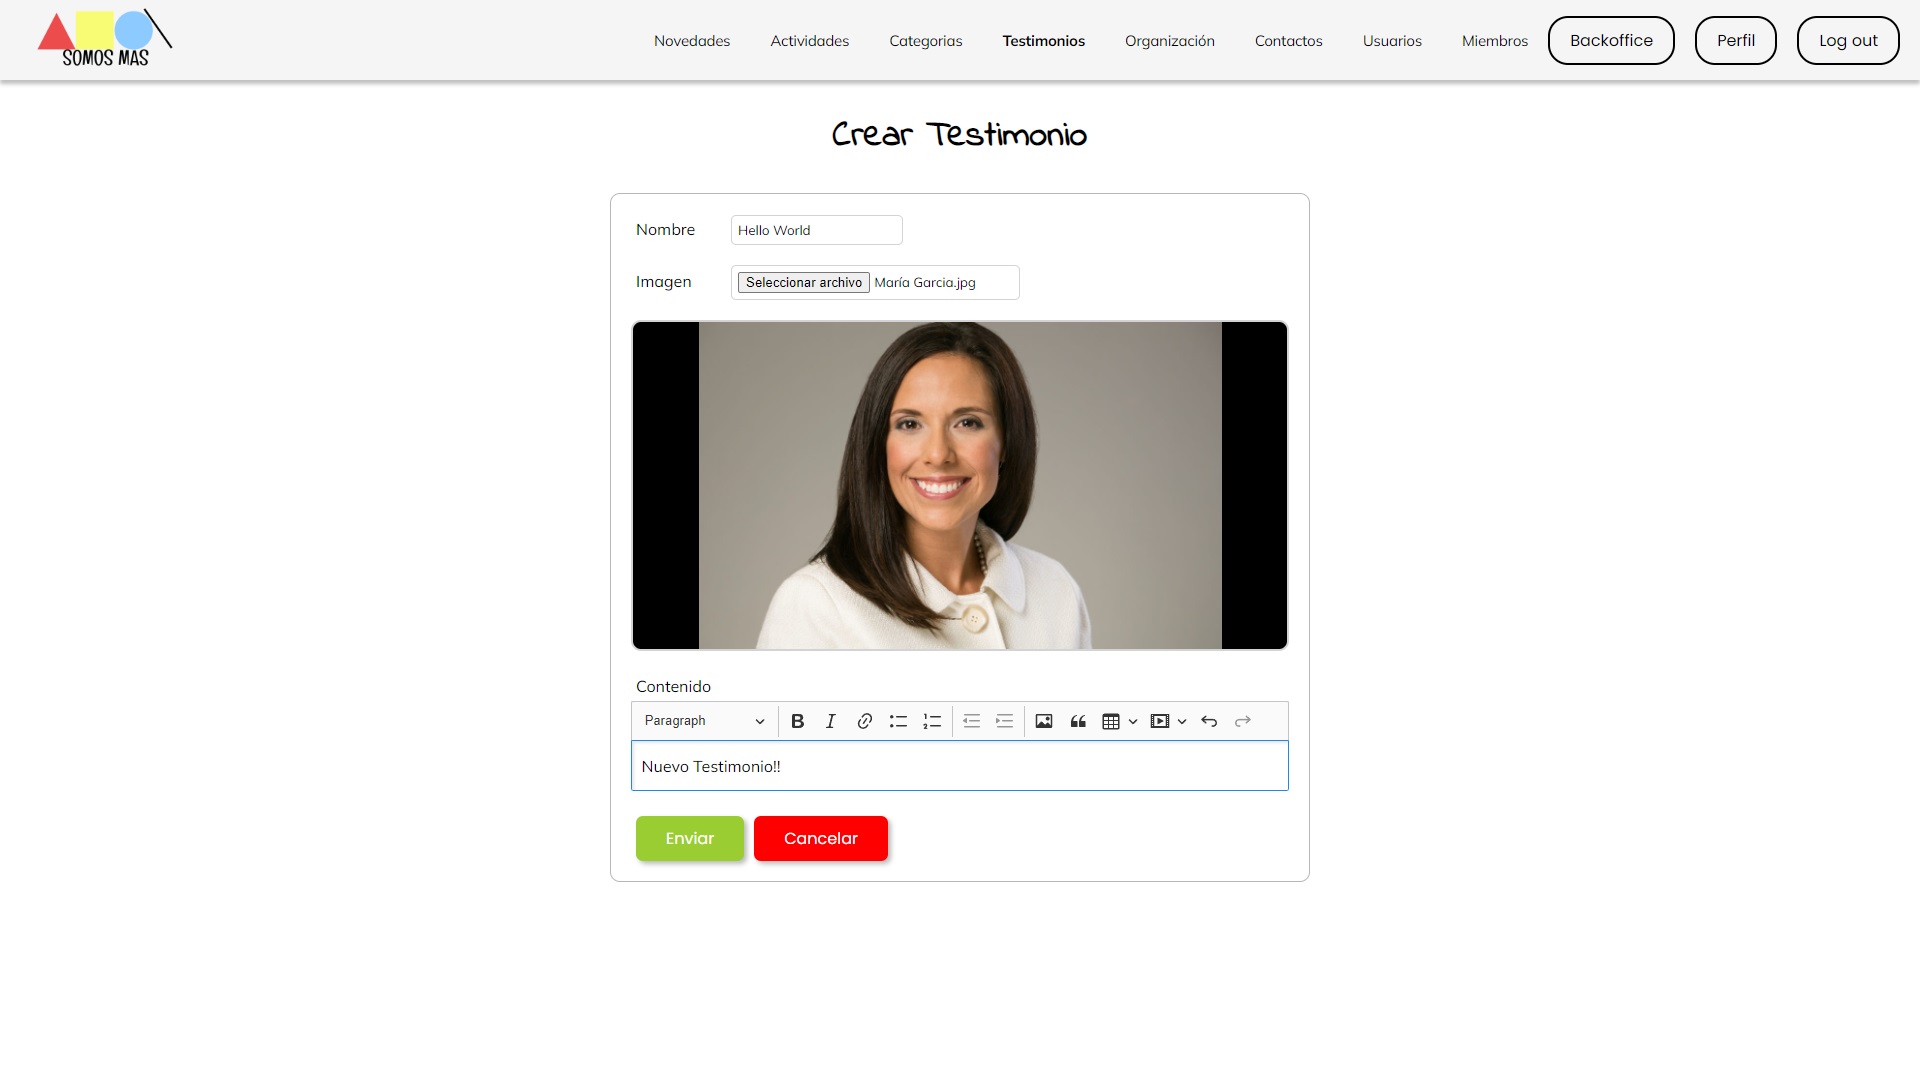Toggle italic formatting in editor

830,721
